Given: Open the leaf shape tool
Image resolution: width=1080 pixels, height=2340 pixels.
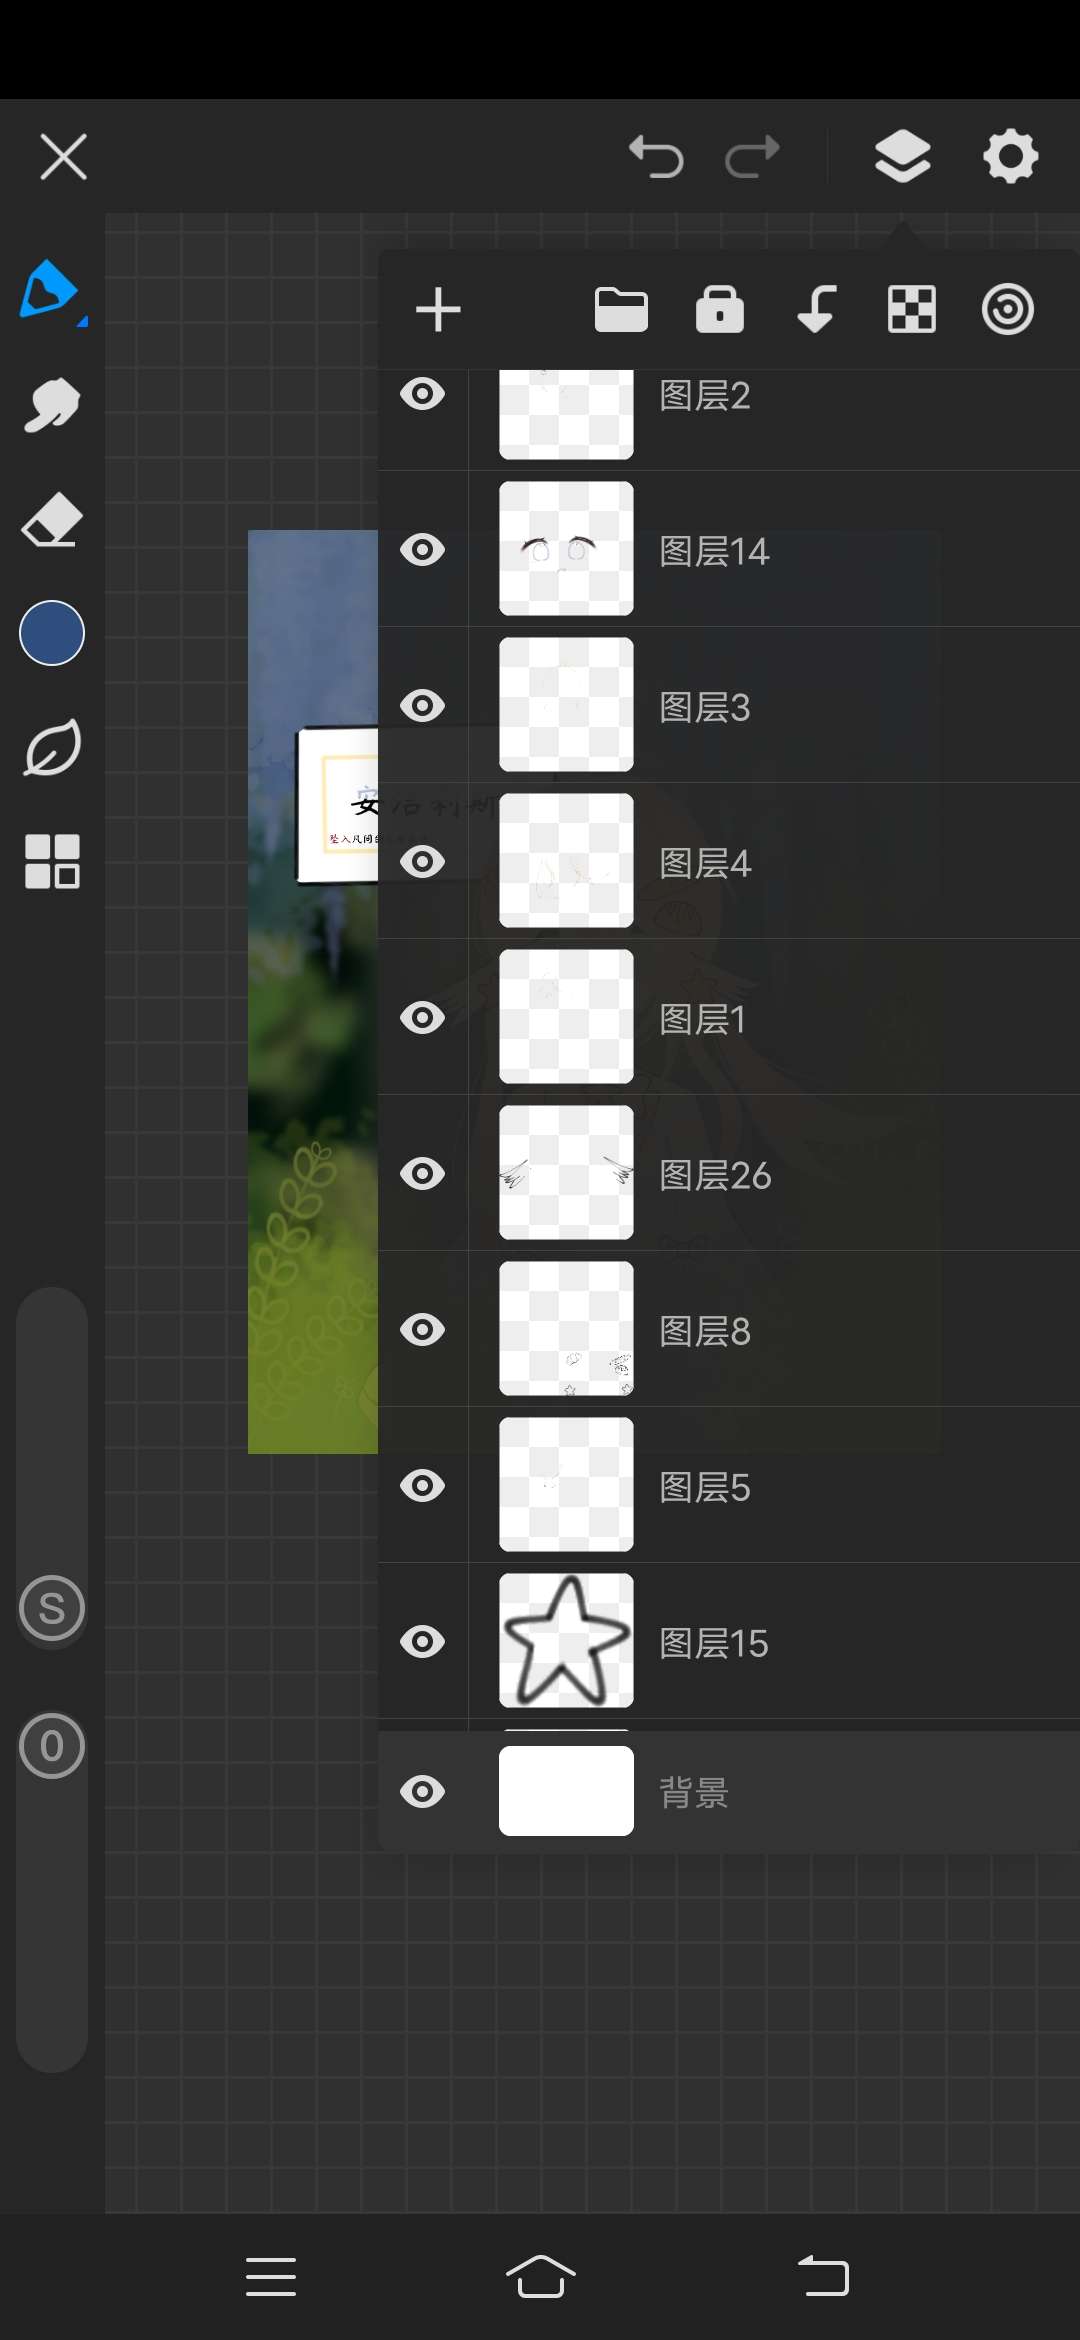Looking at the screenshot, I should point(52,747).
